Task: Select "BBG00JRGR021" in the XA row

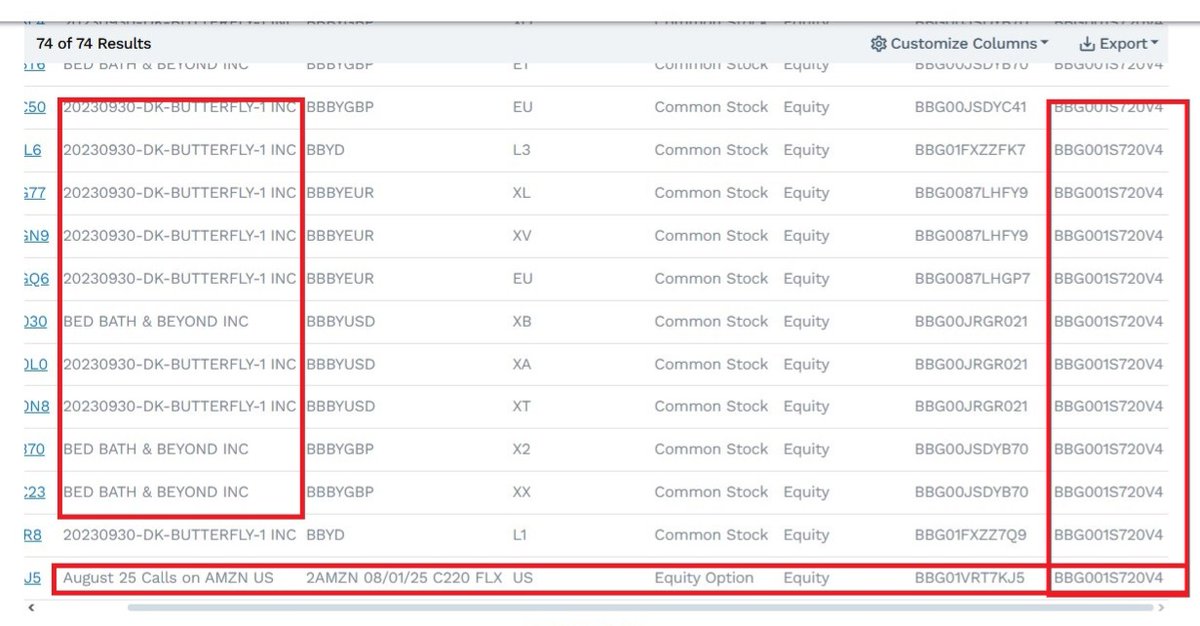Action: click(x=971, y=365)
